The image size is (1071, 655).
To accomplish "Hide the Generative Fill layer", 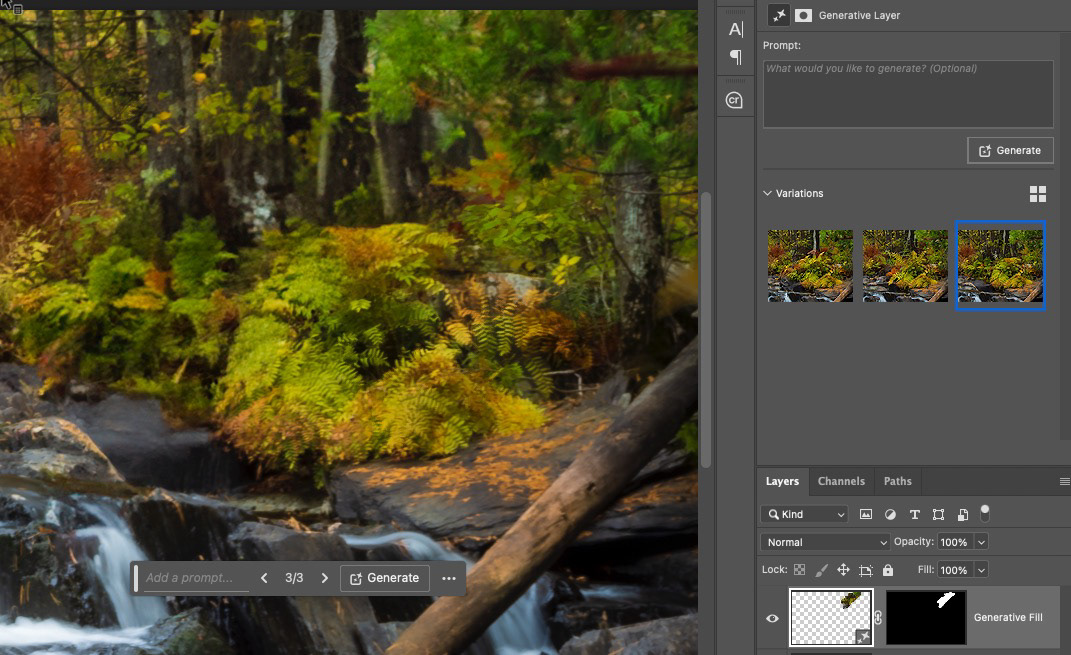I will point(773,618).
